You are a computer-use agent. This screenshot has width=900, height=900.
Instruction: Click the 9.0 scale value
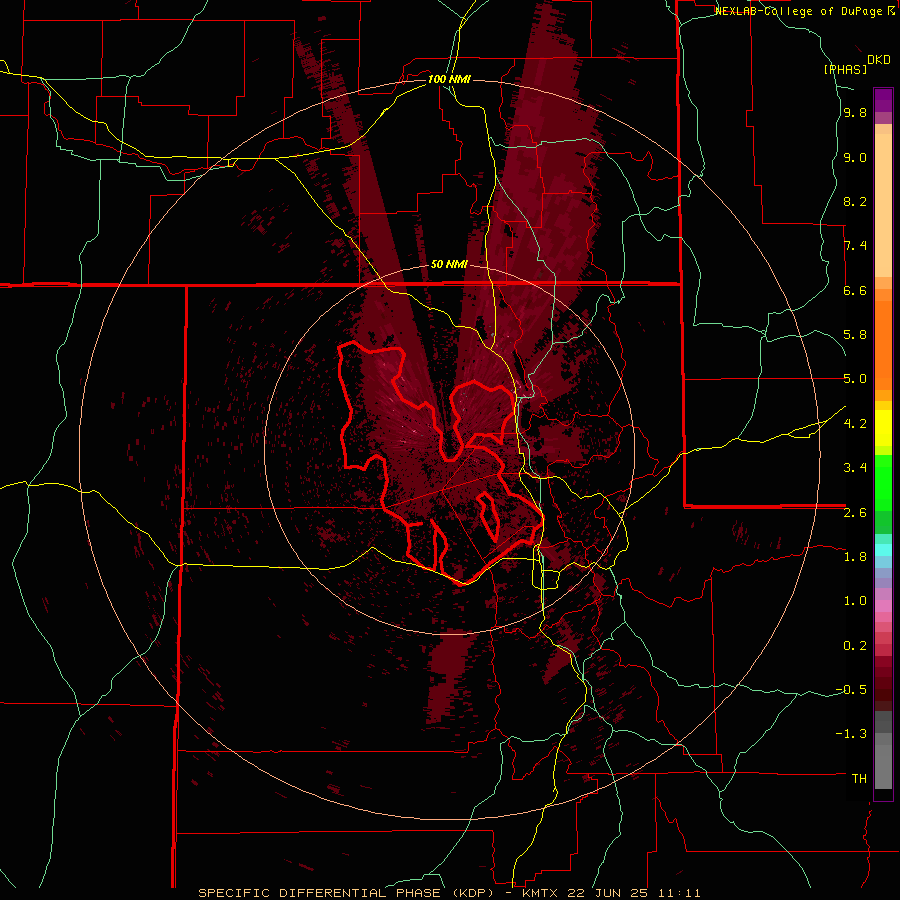point(855,158)
